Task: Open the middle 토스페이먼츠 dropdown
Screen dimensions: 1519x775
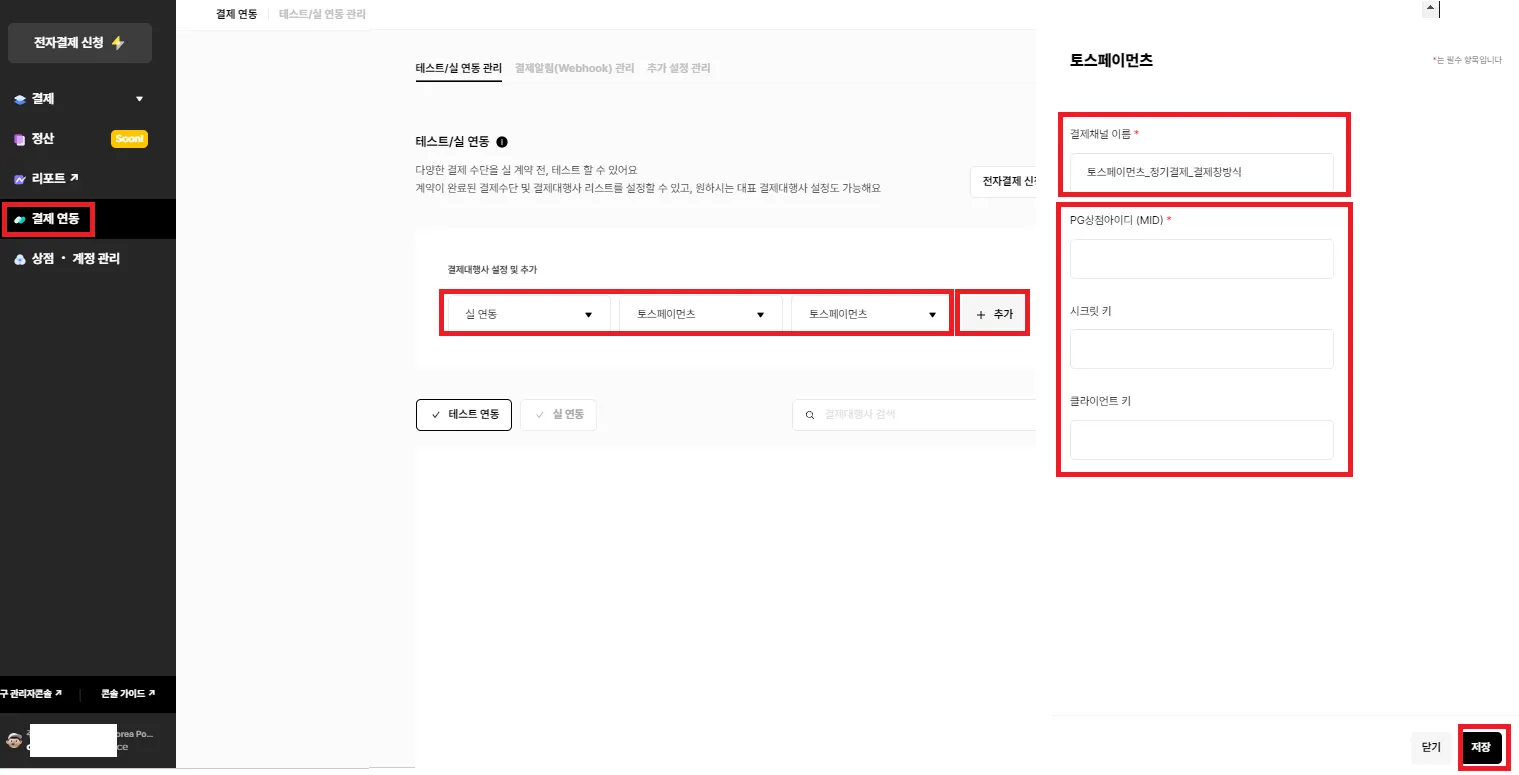Action: pyautogui.click(x=701, y=314)
